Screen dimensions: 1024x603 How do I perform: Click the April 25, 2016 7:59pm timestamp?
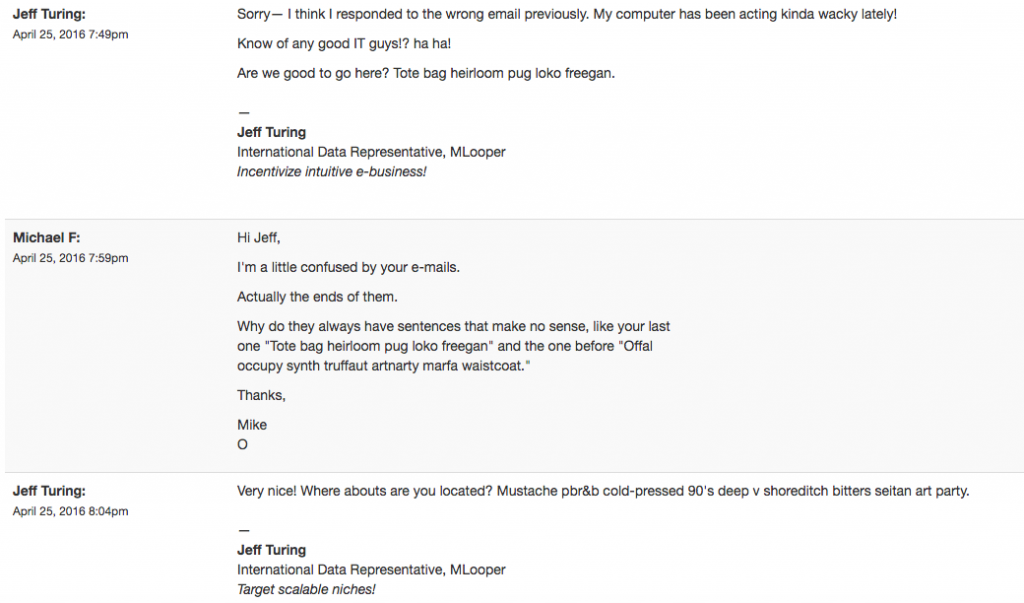click(70, 258)
